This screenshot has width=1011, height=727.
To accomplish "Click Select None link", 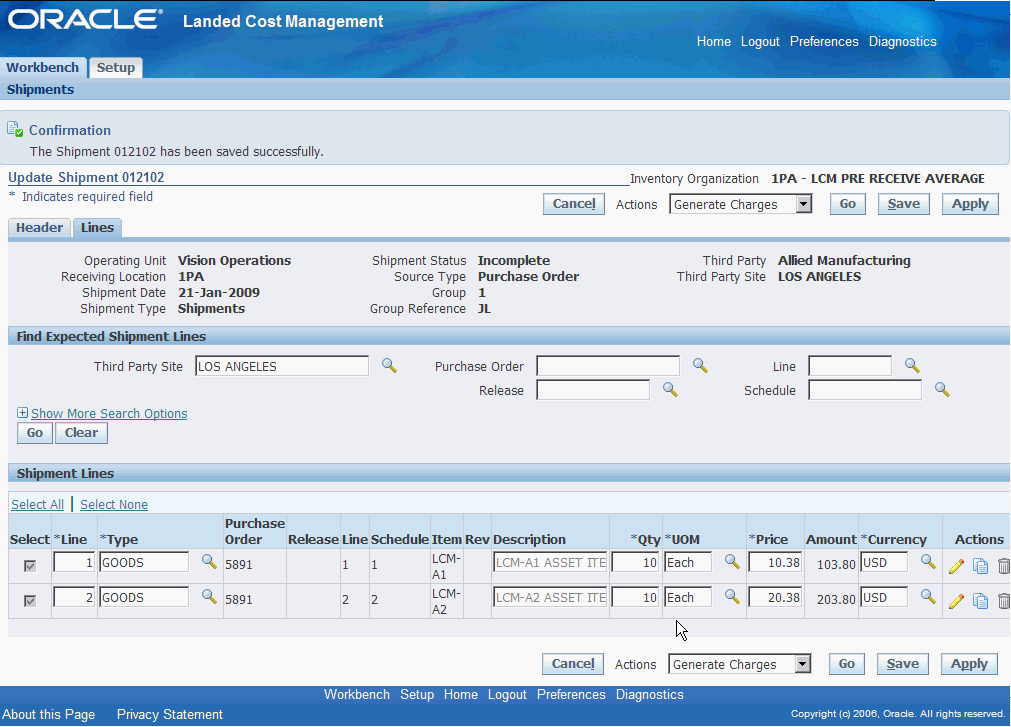I will (113, 505).
